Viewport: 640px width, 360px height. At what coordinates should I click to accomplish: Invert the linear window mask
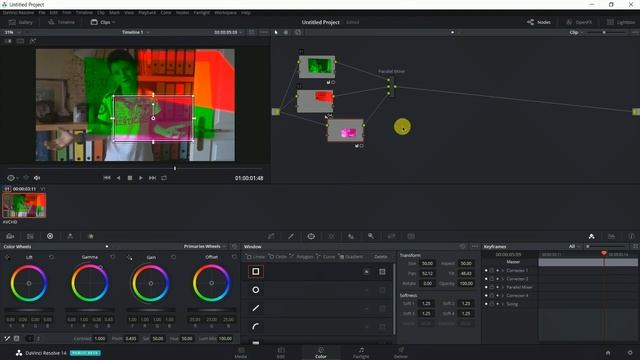click(367, 271)
